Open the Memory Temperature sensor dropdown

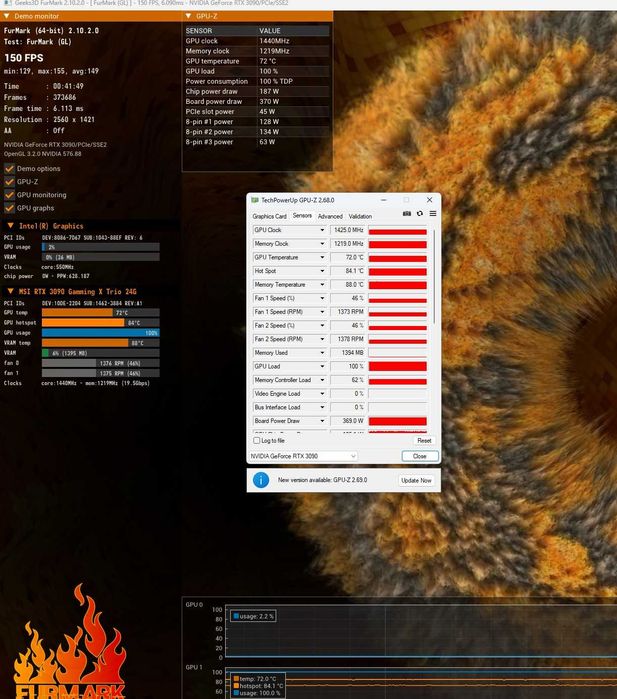coord(322,284)
